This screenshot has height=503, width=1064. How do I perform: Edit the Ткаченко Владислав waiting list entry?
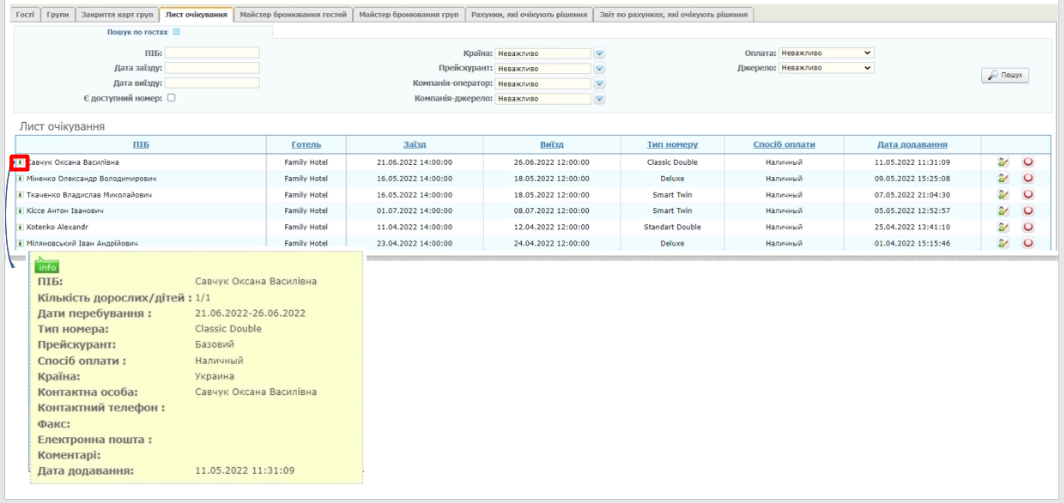pos(1003,195)
